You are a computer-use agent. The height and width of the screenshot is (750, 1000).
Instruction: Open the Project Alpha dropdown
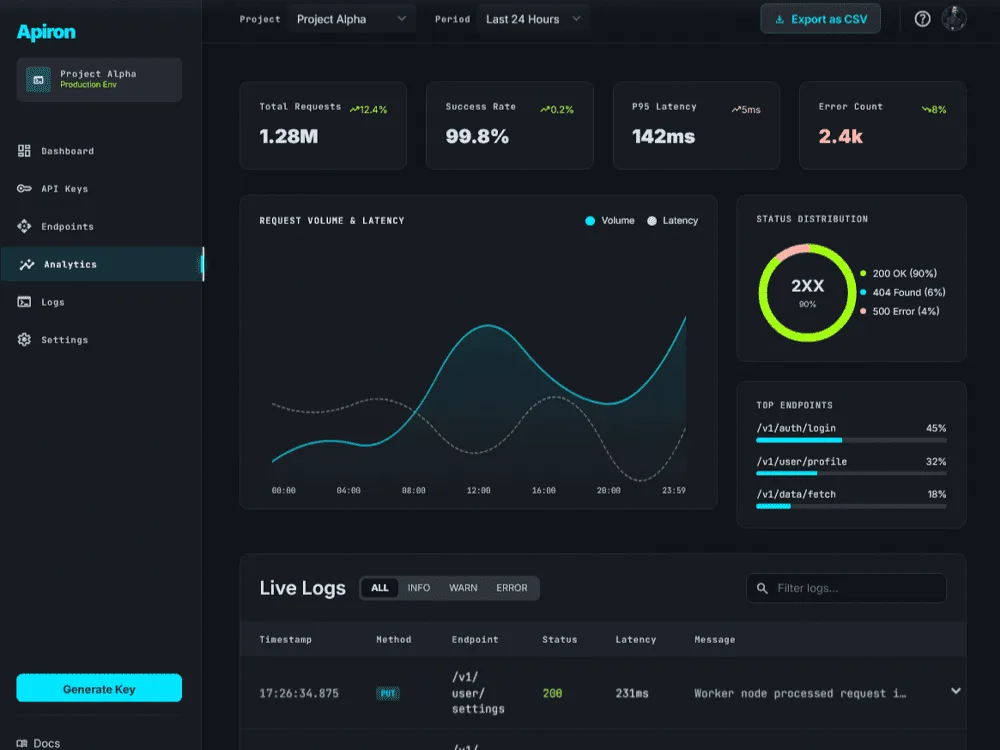click(351, 19)
